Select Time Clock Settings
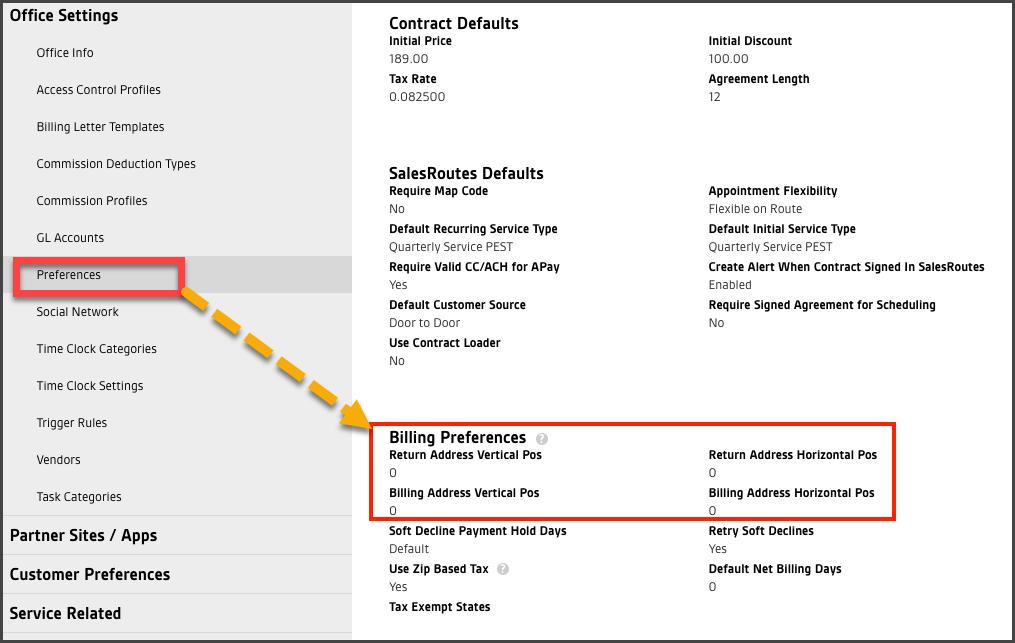This screenshot has height=643, width=1015. [90, 386]
